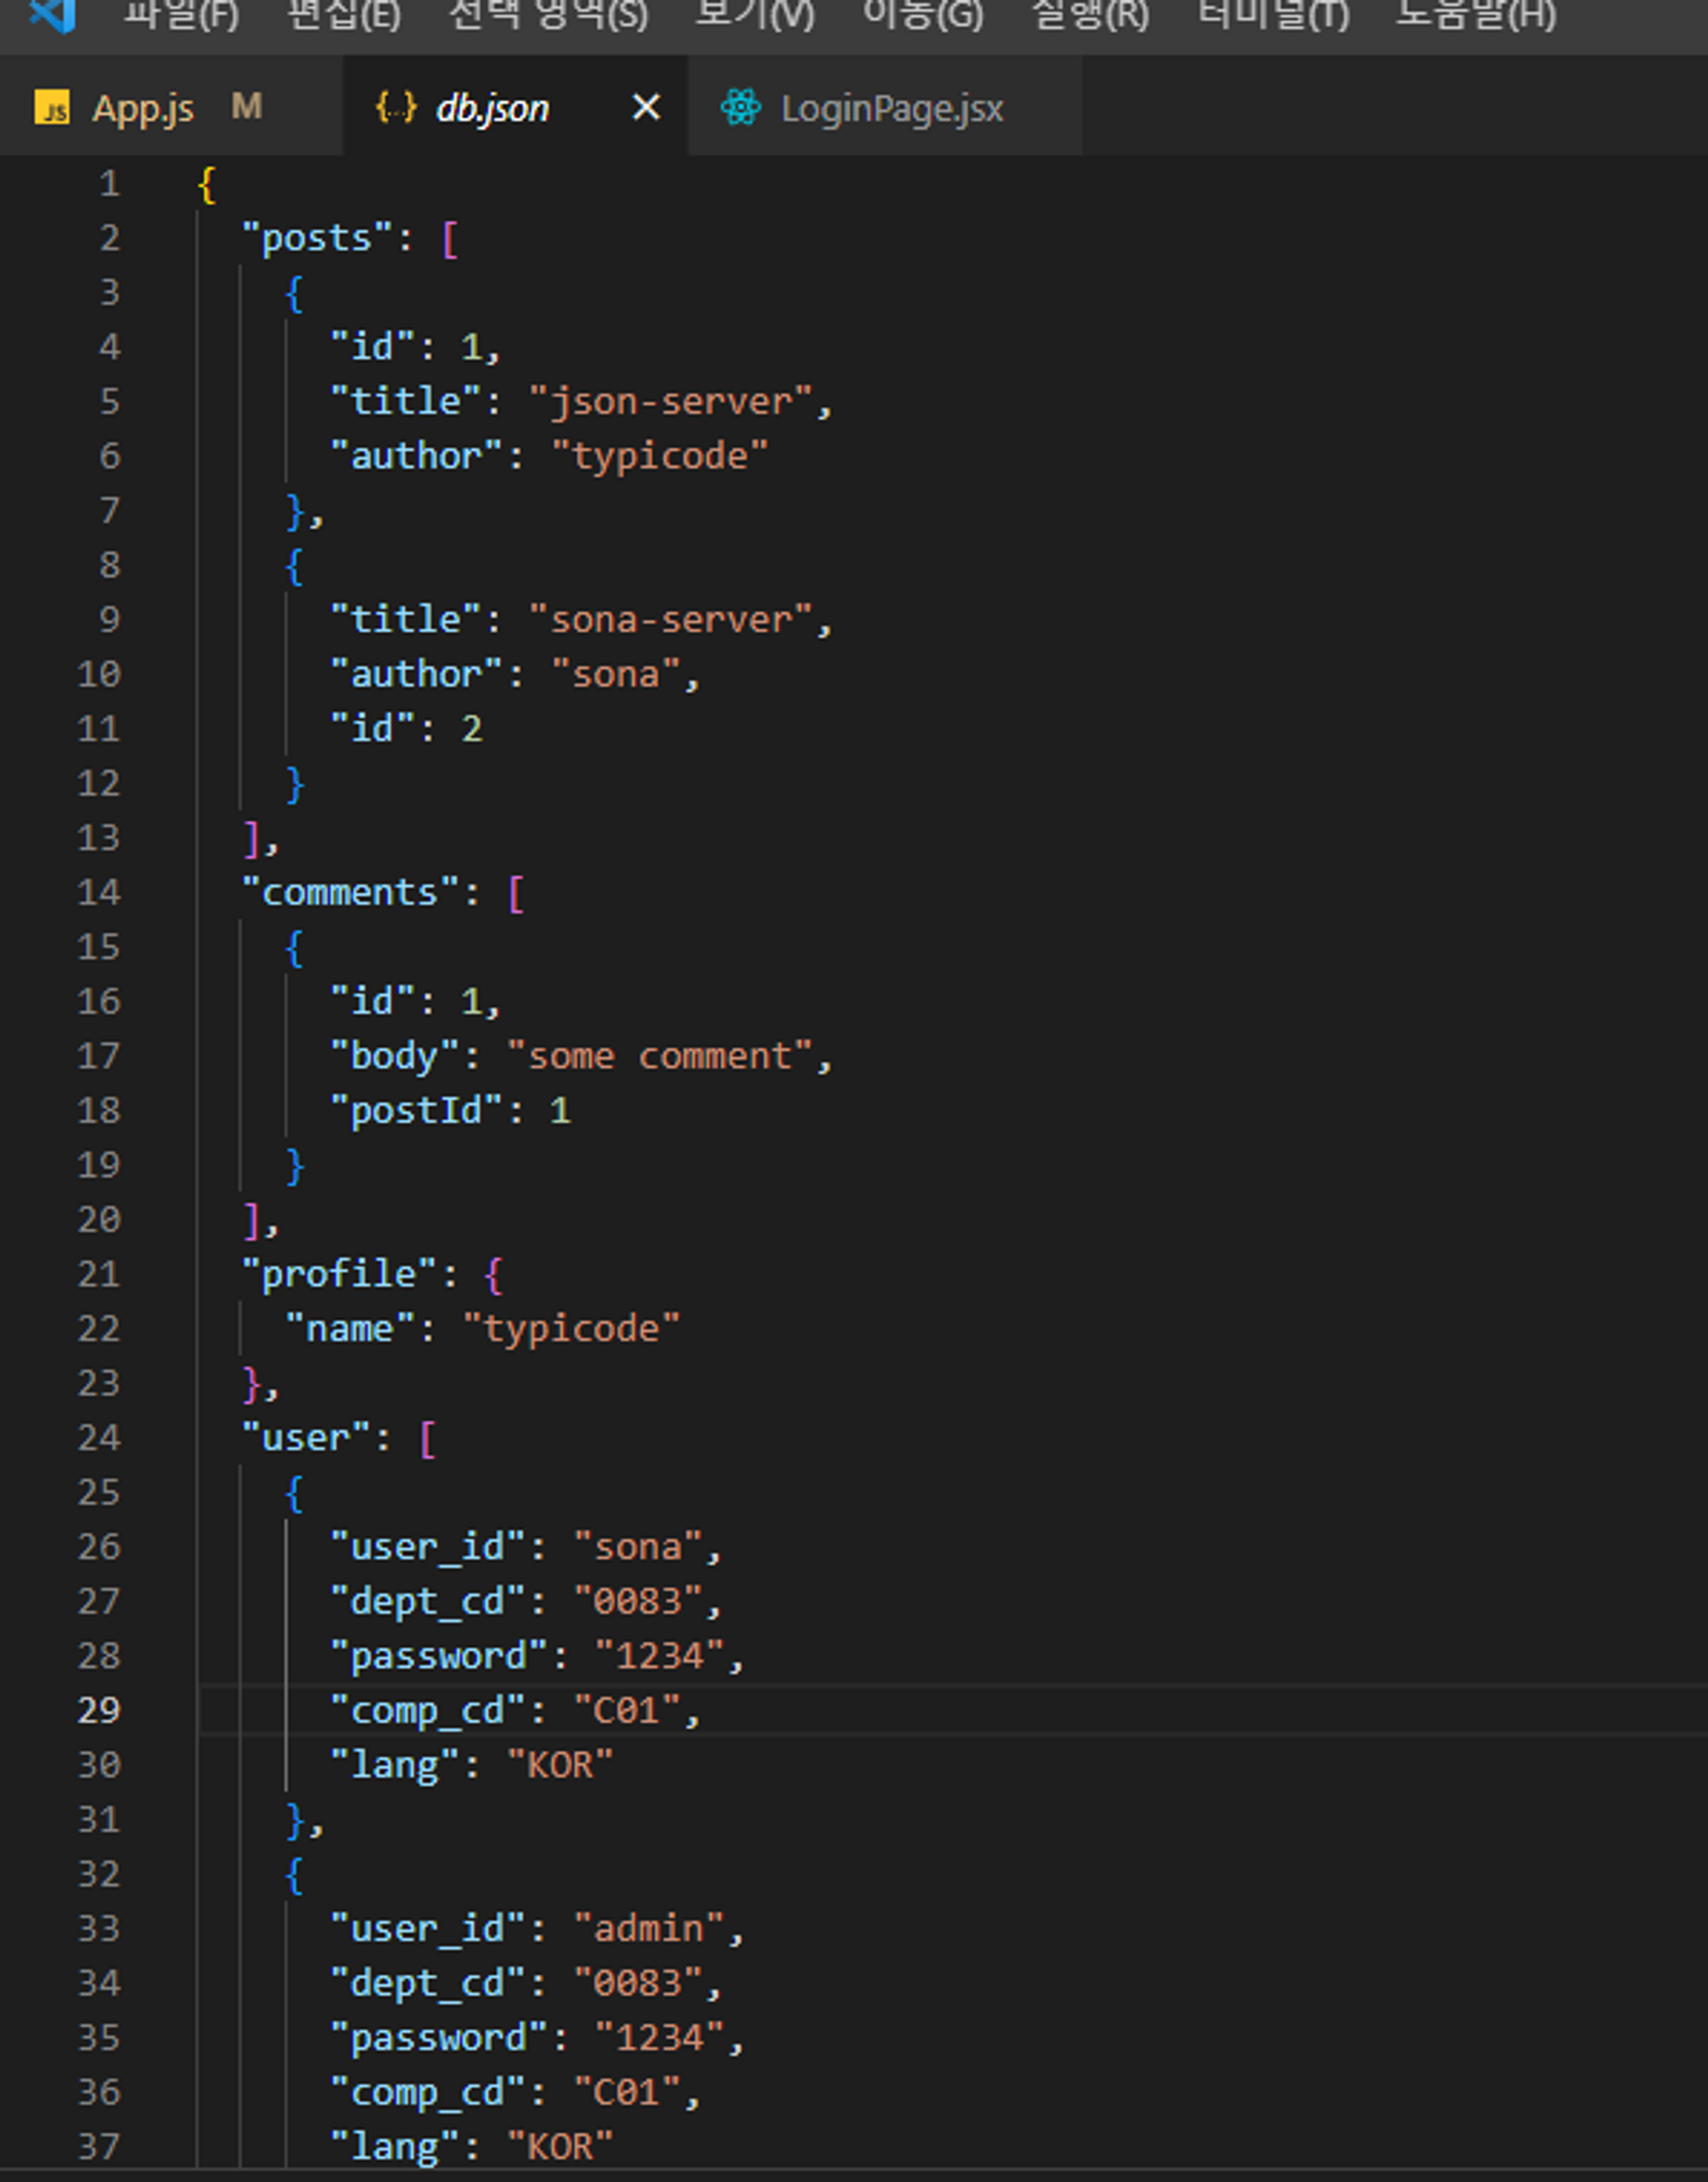
Task: Close the db.json tab
Action: [646, 107]
